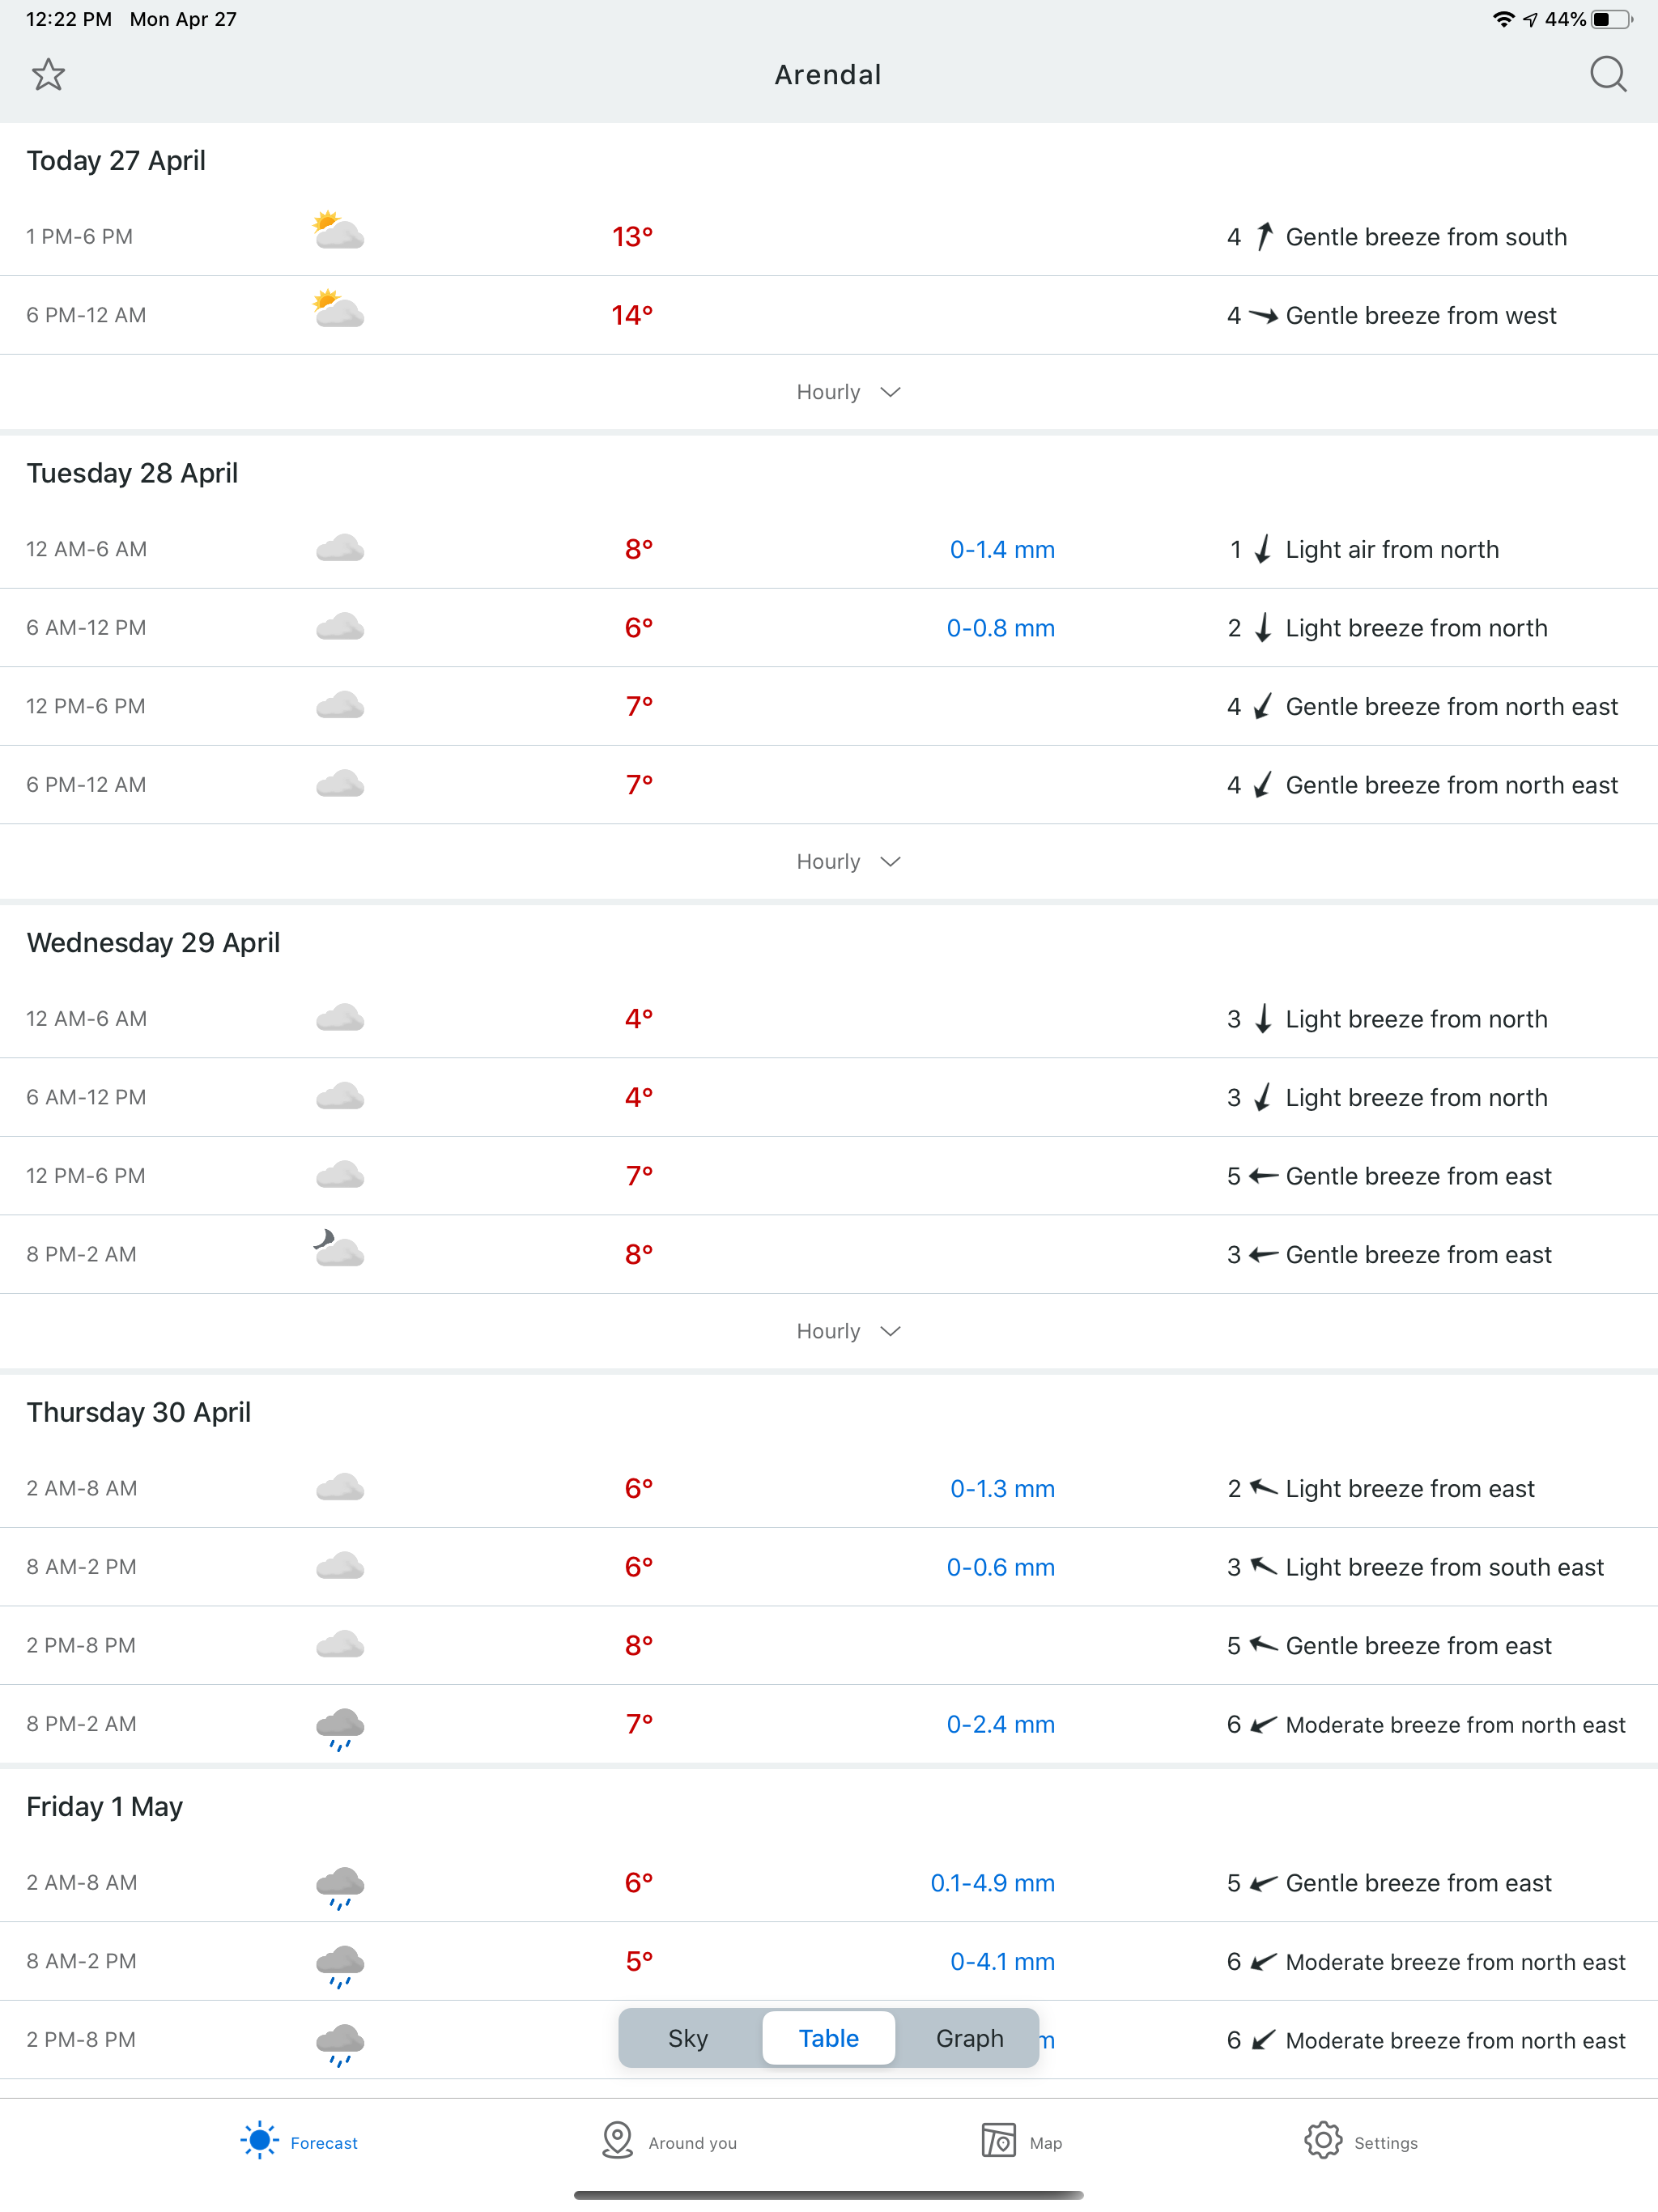Screen dimensions: 1658x2212
Task: Tap rain cloud icon for Thursday 8 PM–2 AM
Action: click(340, 1728)
